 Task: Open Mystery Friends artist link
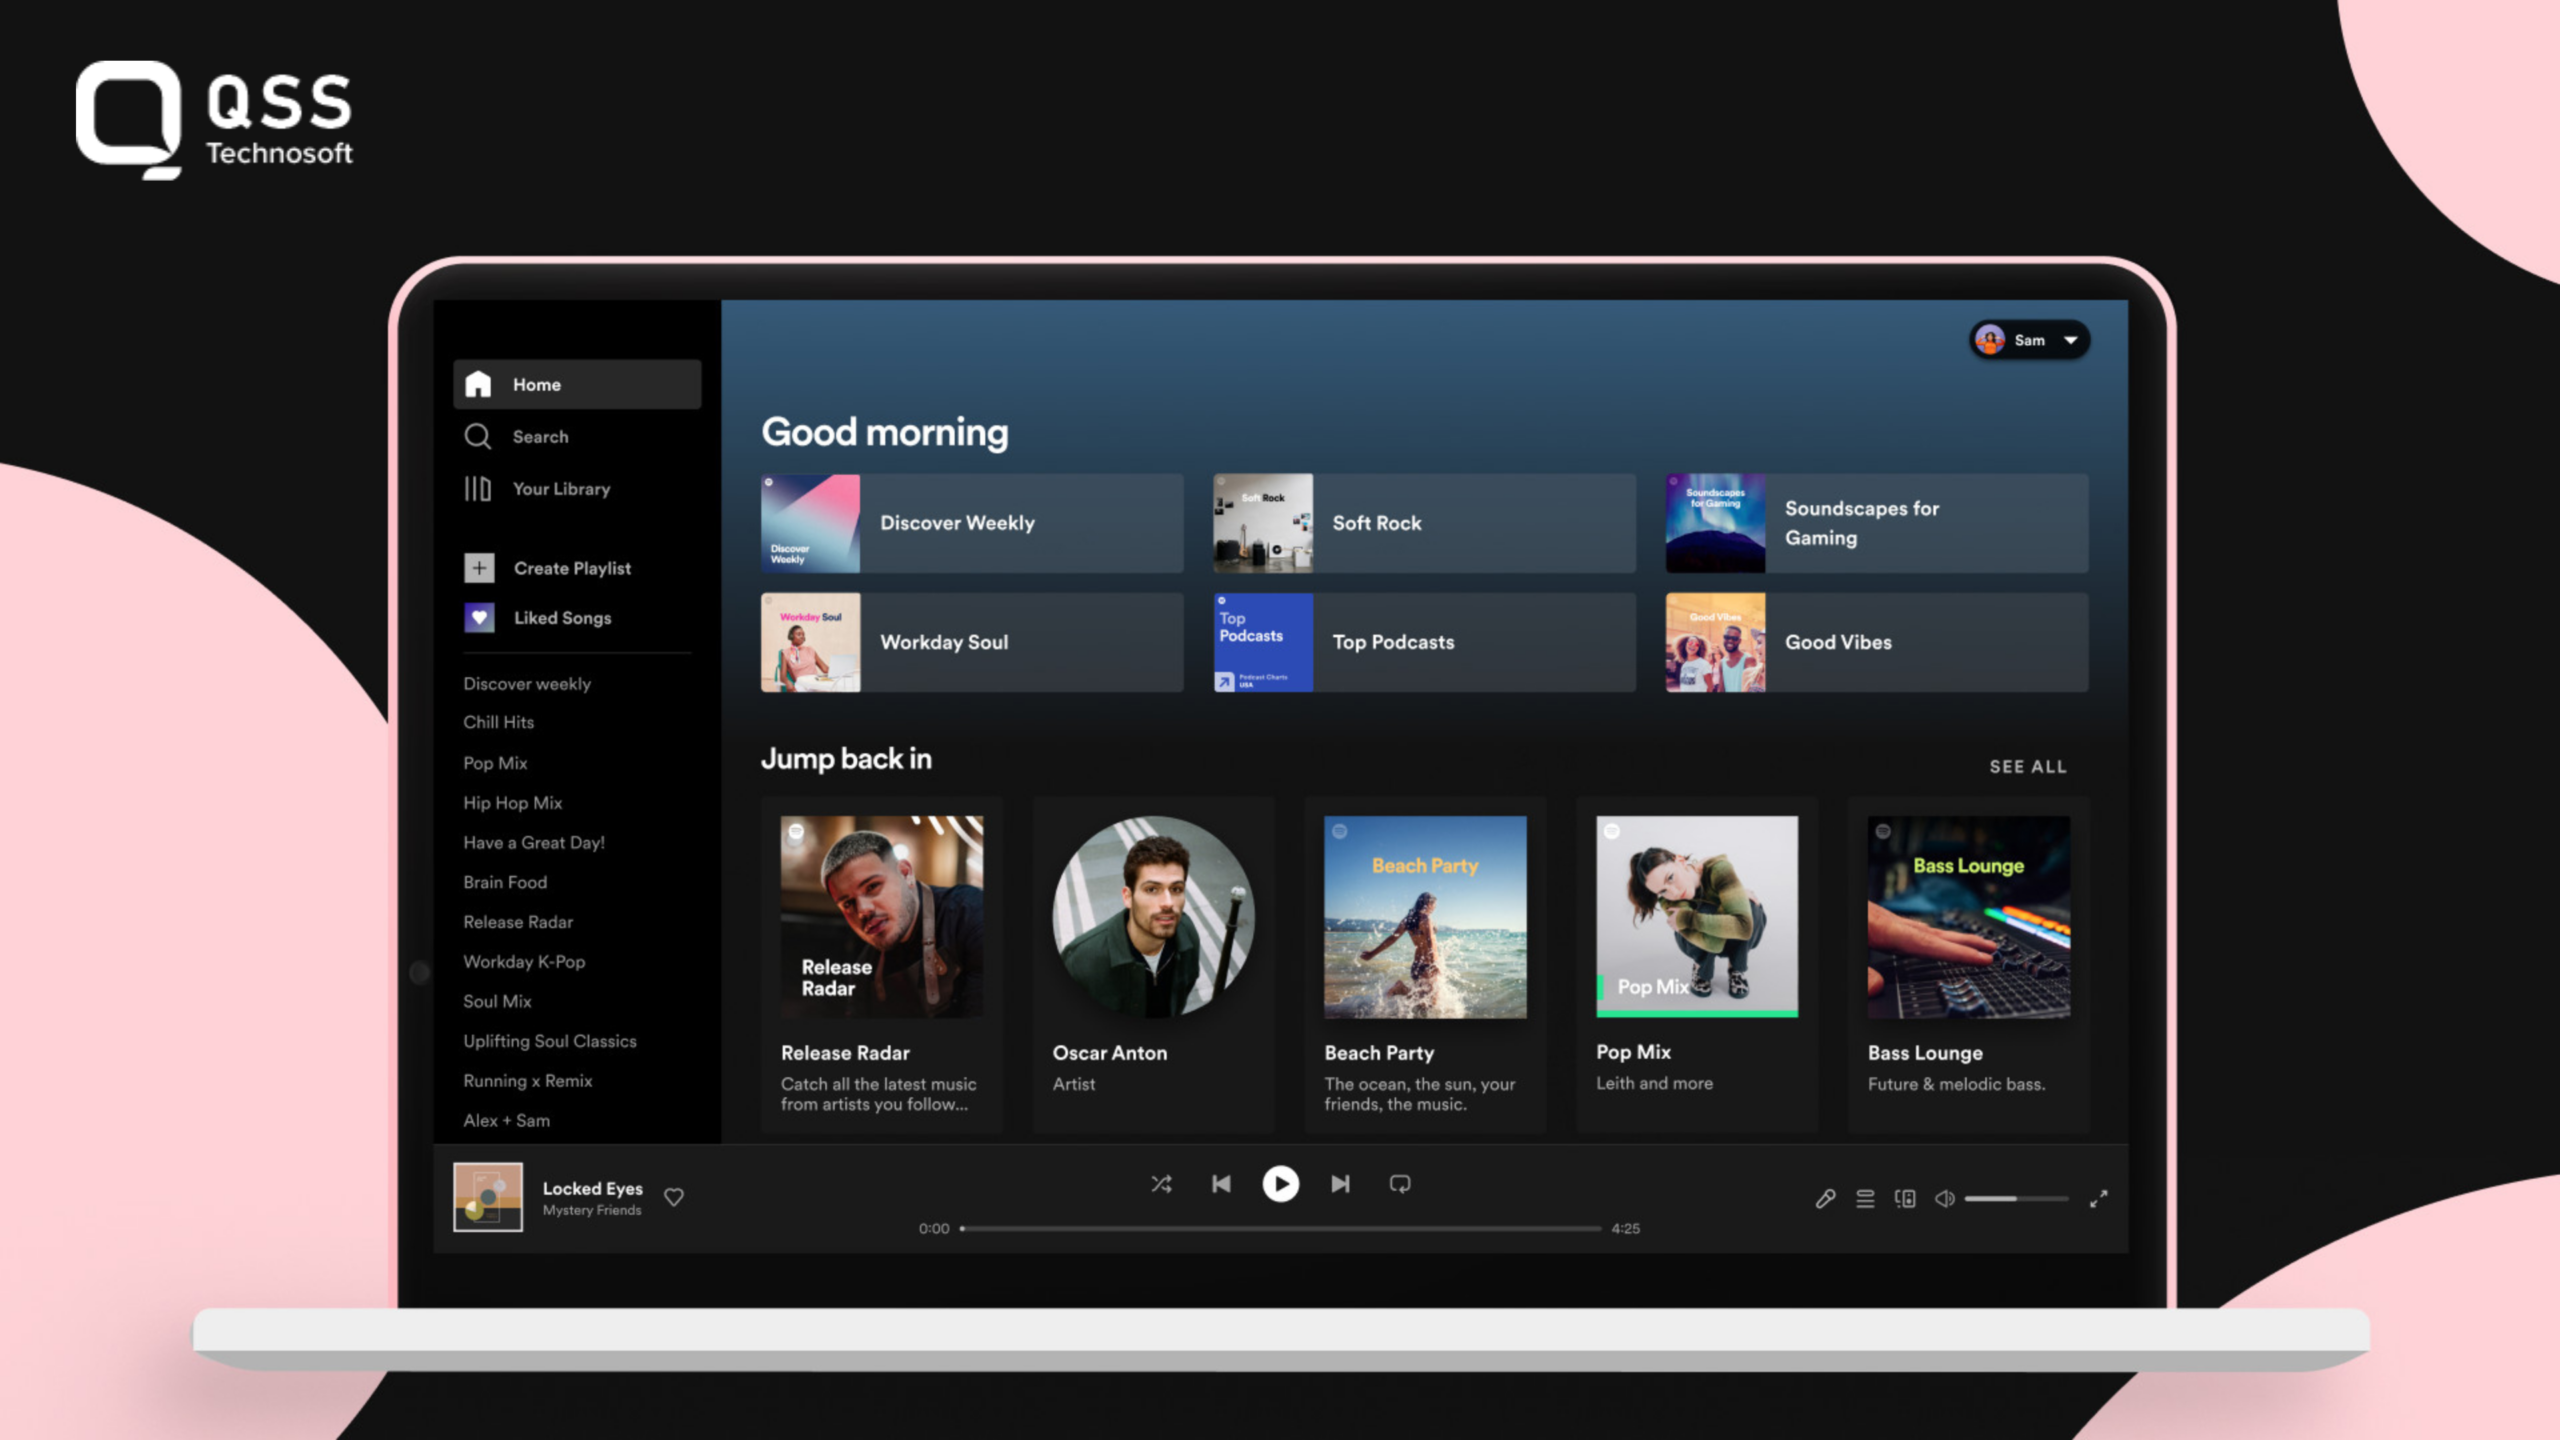(x=592, y=1210)
